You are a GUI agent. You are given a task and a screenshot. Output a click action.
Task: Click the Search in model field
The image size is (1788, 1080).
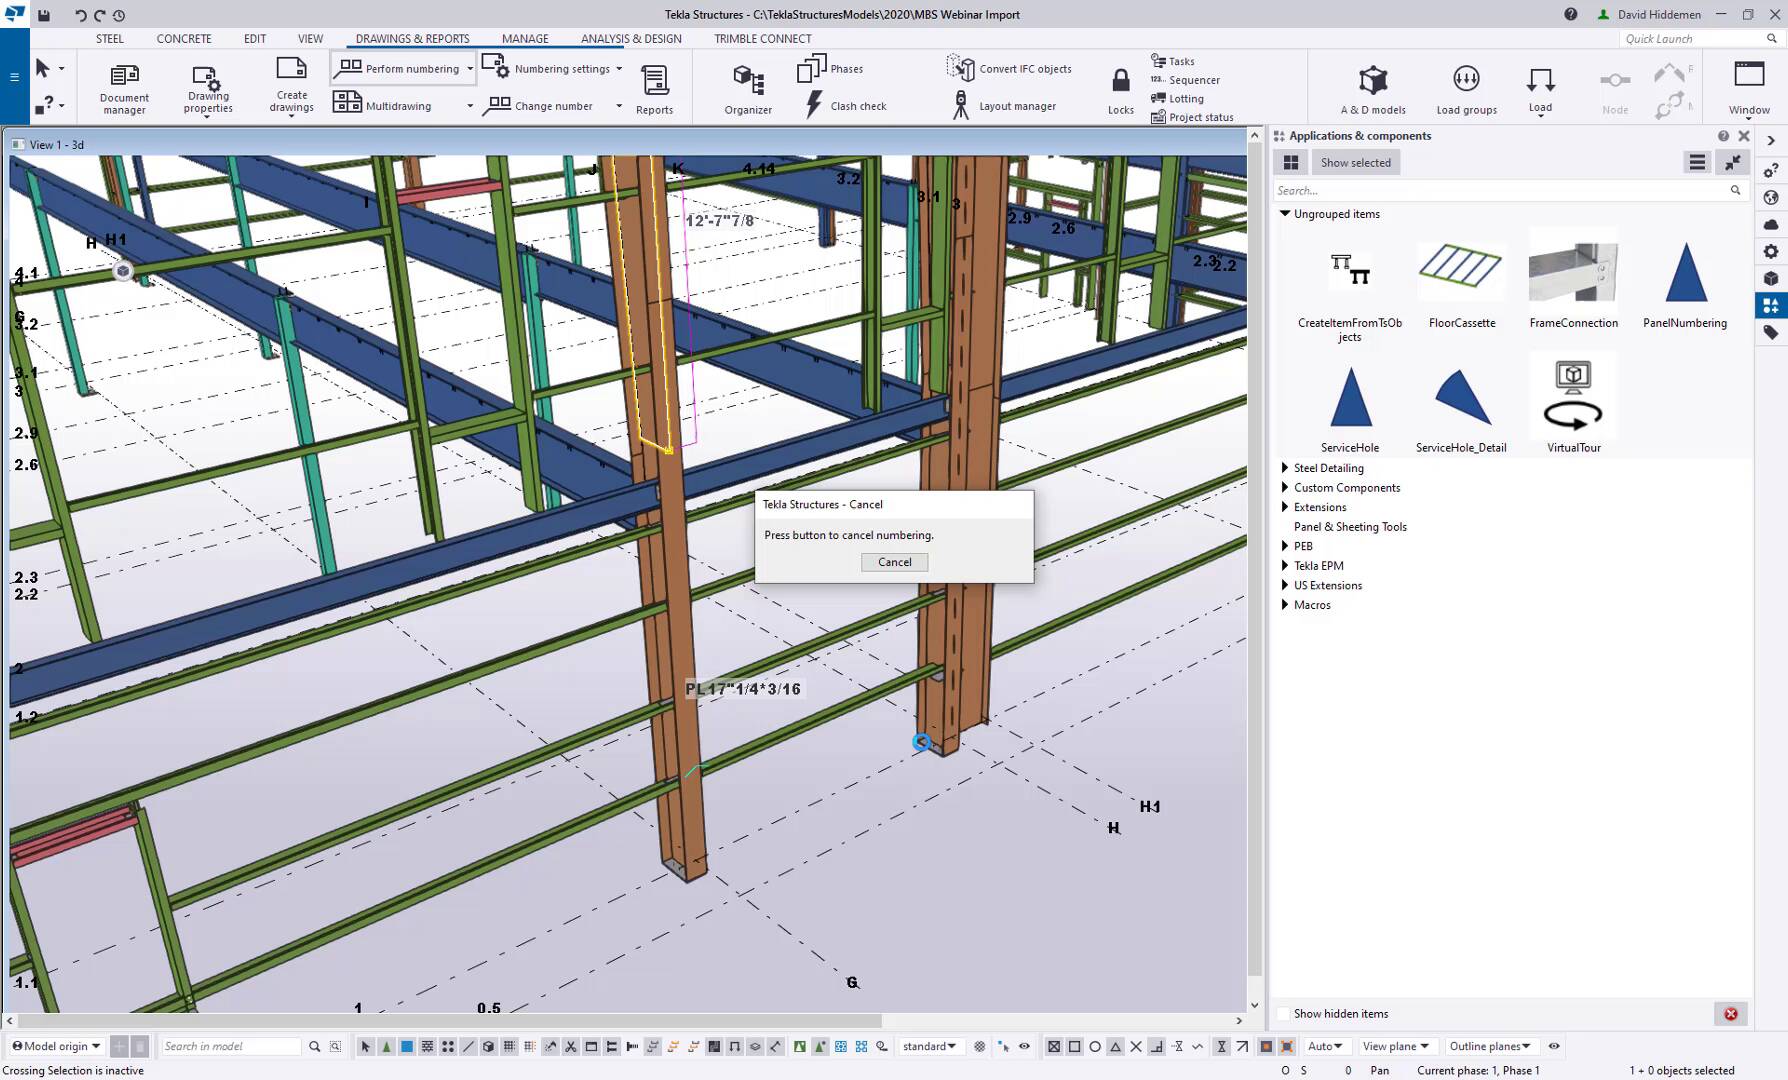click(x=231, y=1046)
